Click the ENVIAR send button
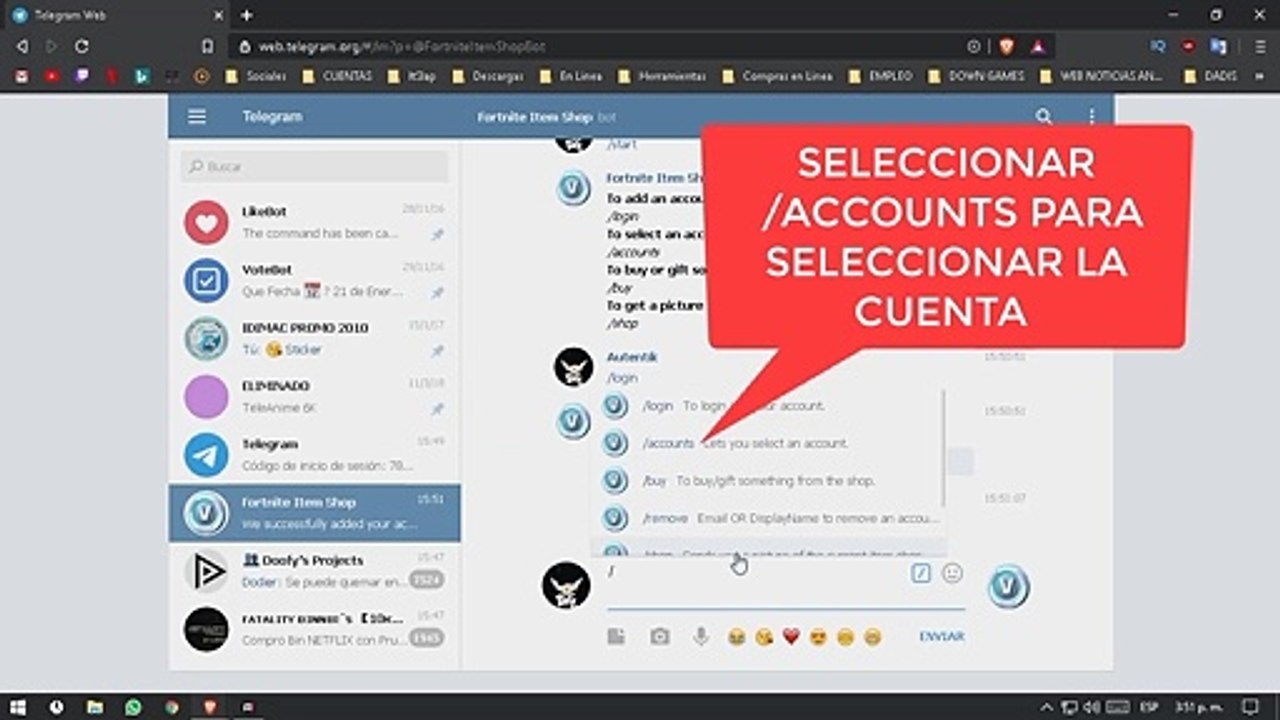This screenshot has height=720, width=1280. click(942, 636)
